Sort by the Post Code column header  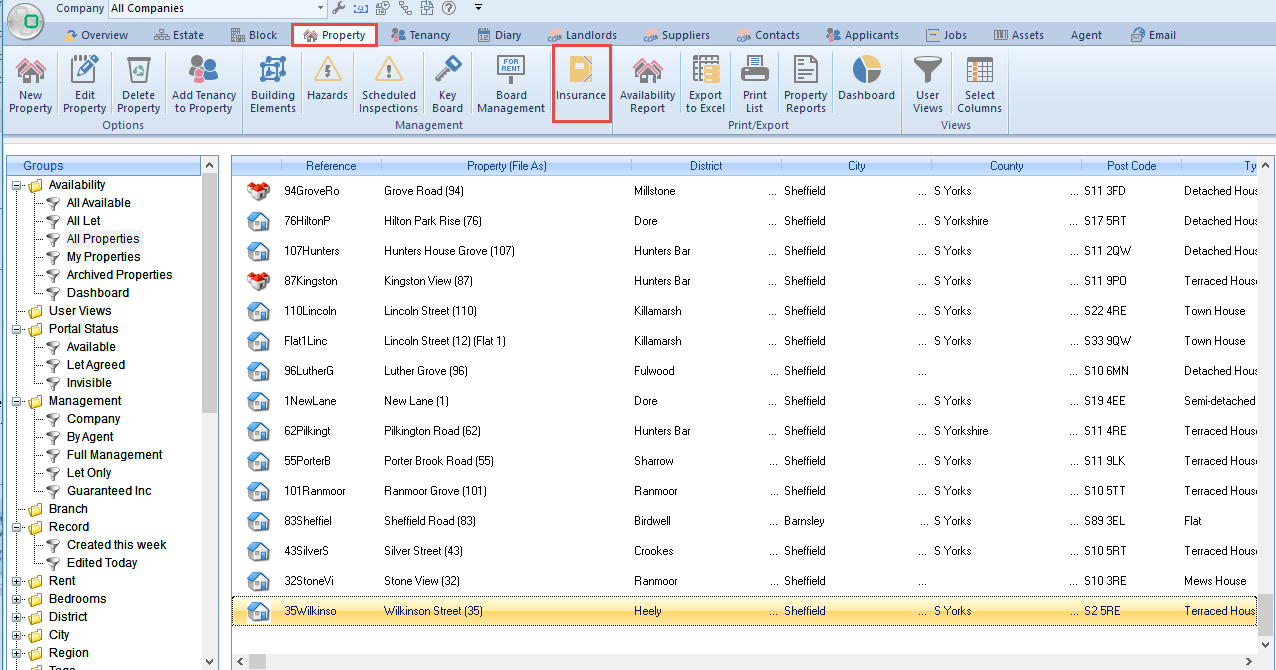click(1131, 166)
